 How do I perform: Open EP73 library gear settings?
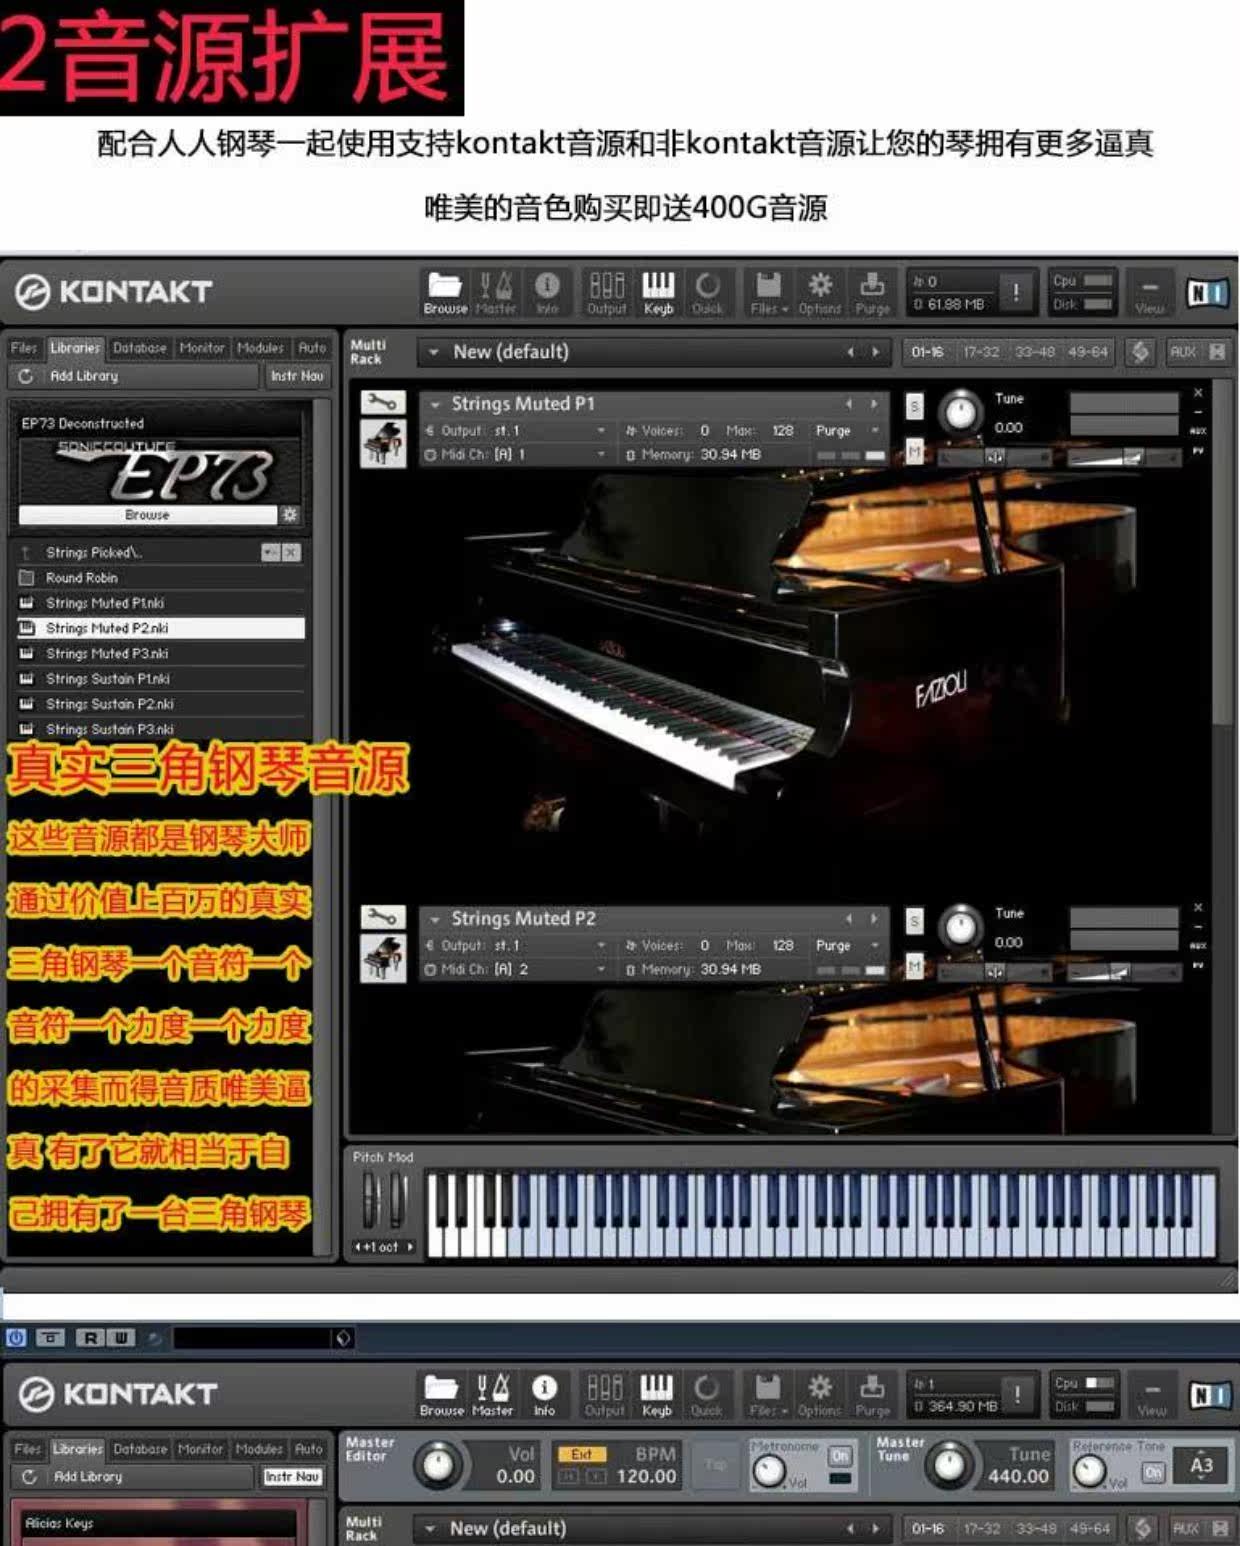pyautogui.click(x=290, y=514)
